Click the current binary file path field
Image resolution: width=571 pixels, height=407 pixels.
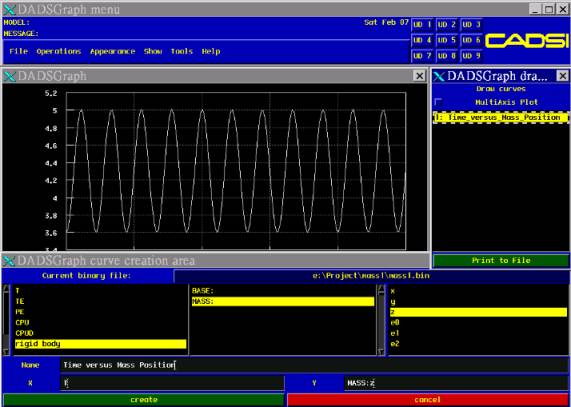pyautogui.click(x=371, y=276)
